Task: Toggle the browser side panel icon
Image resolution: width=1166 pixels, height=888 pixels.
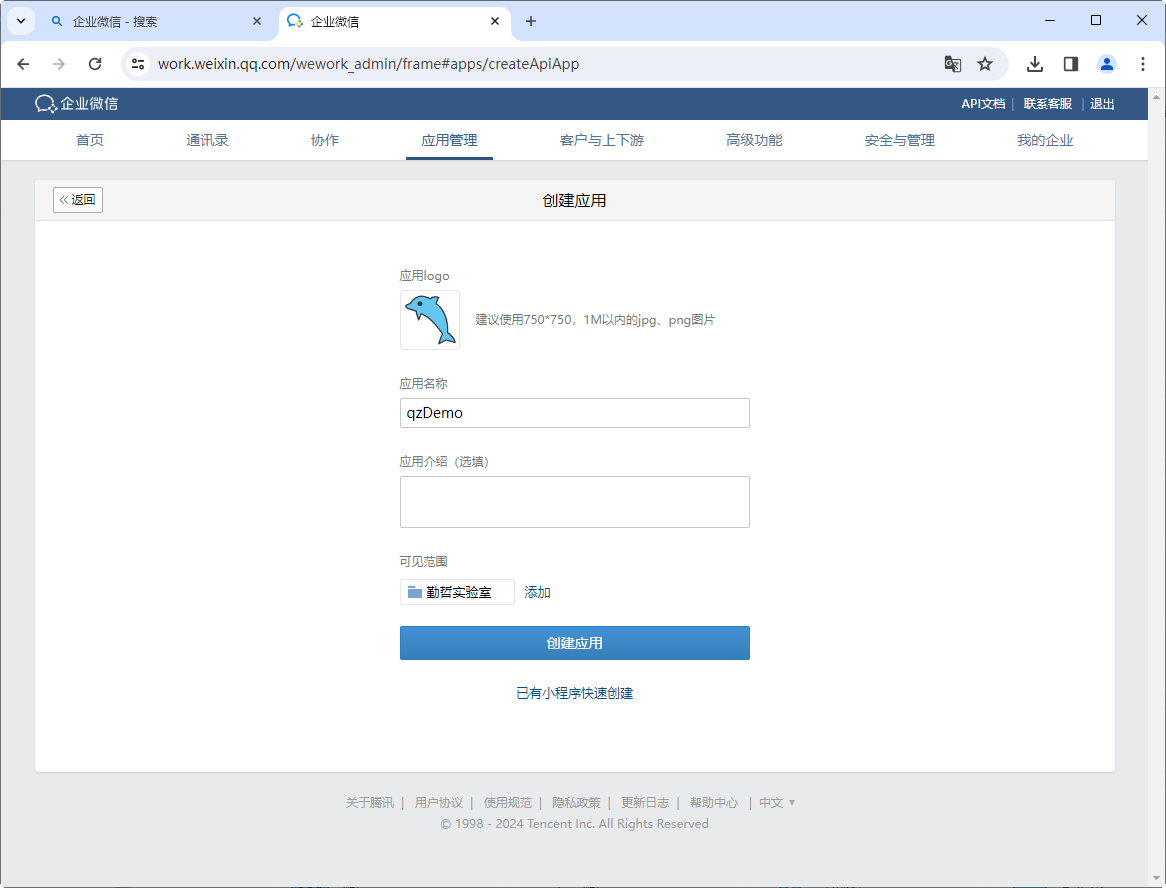Action: coord(1071,64)
